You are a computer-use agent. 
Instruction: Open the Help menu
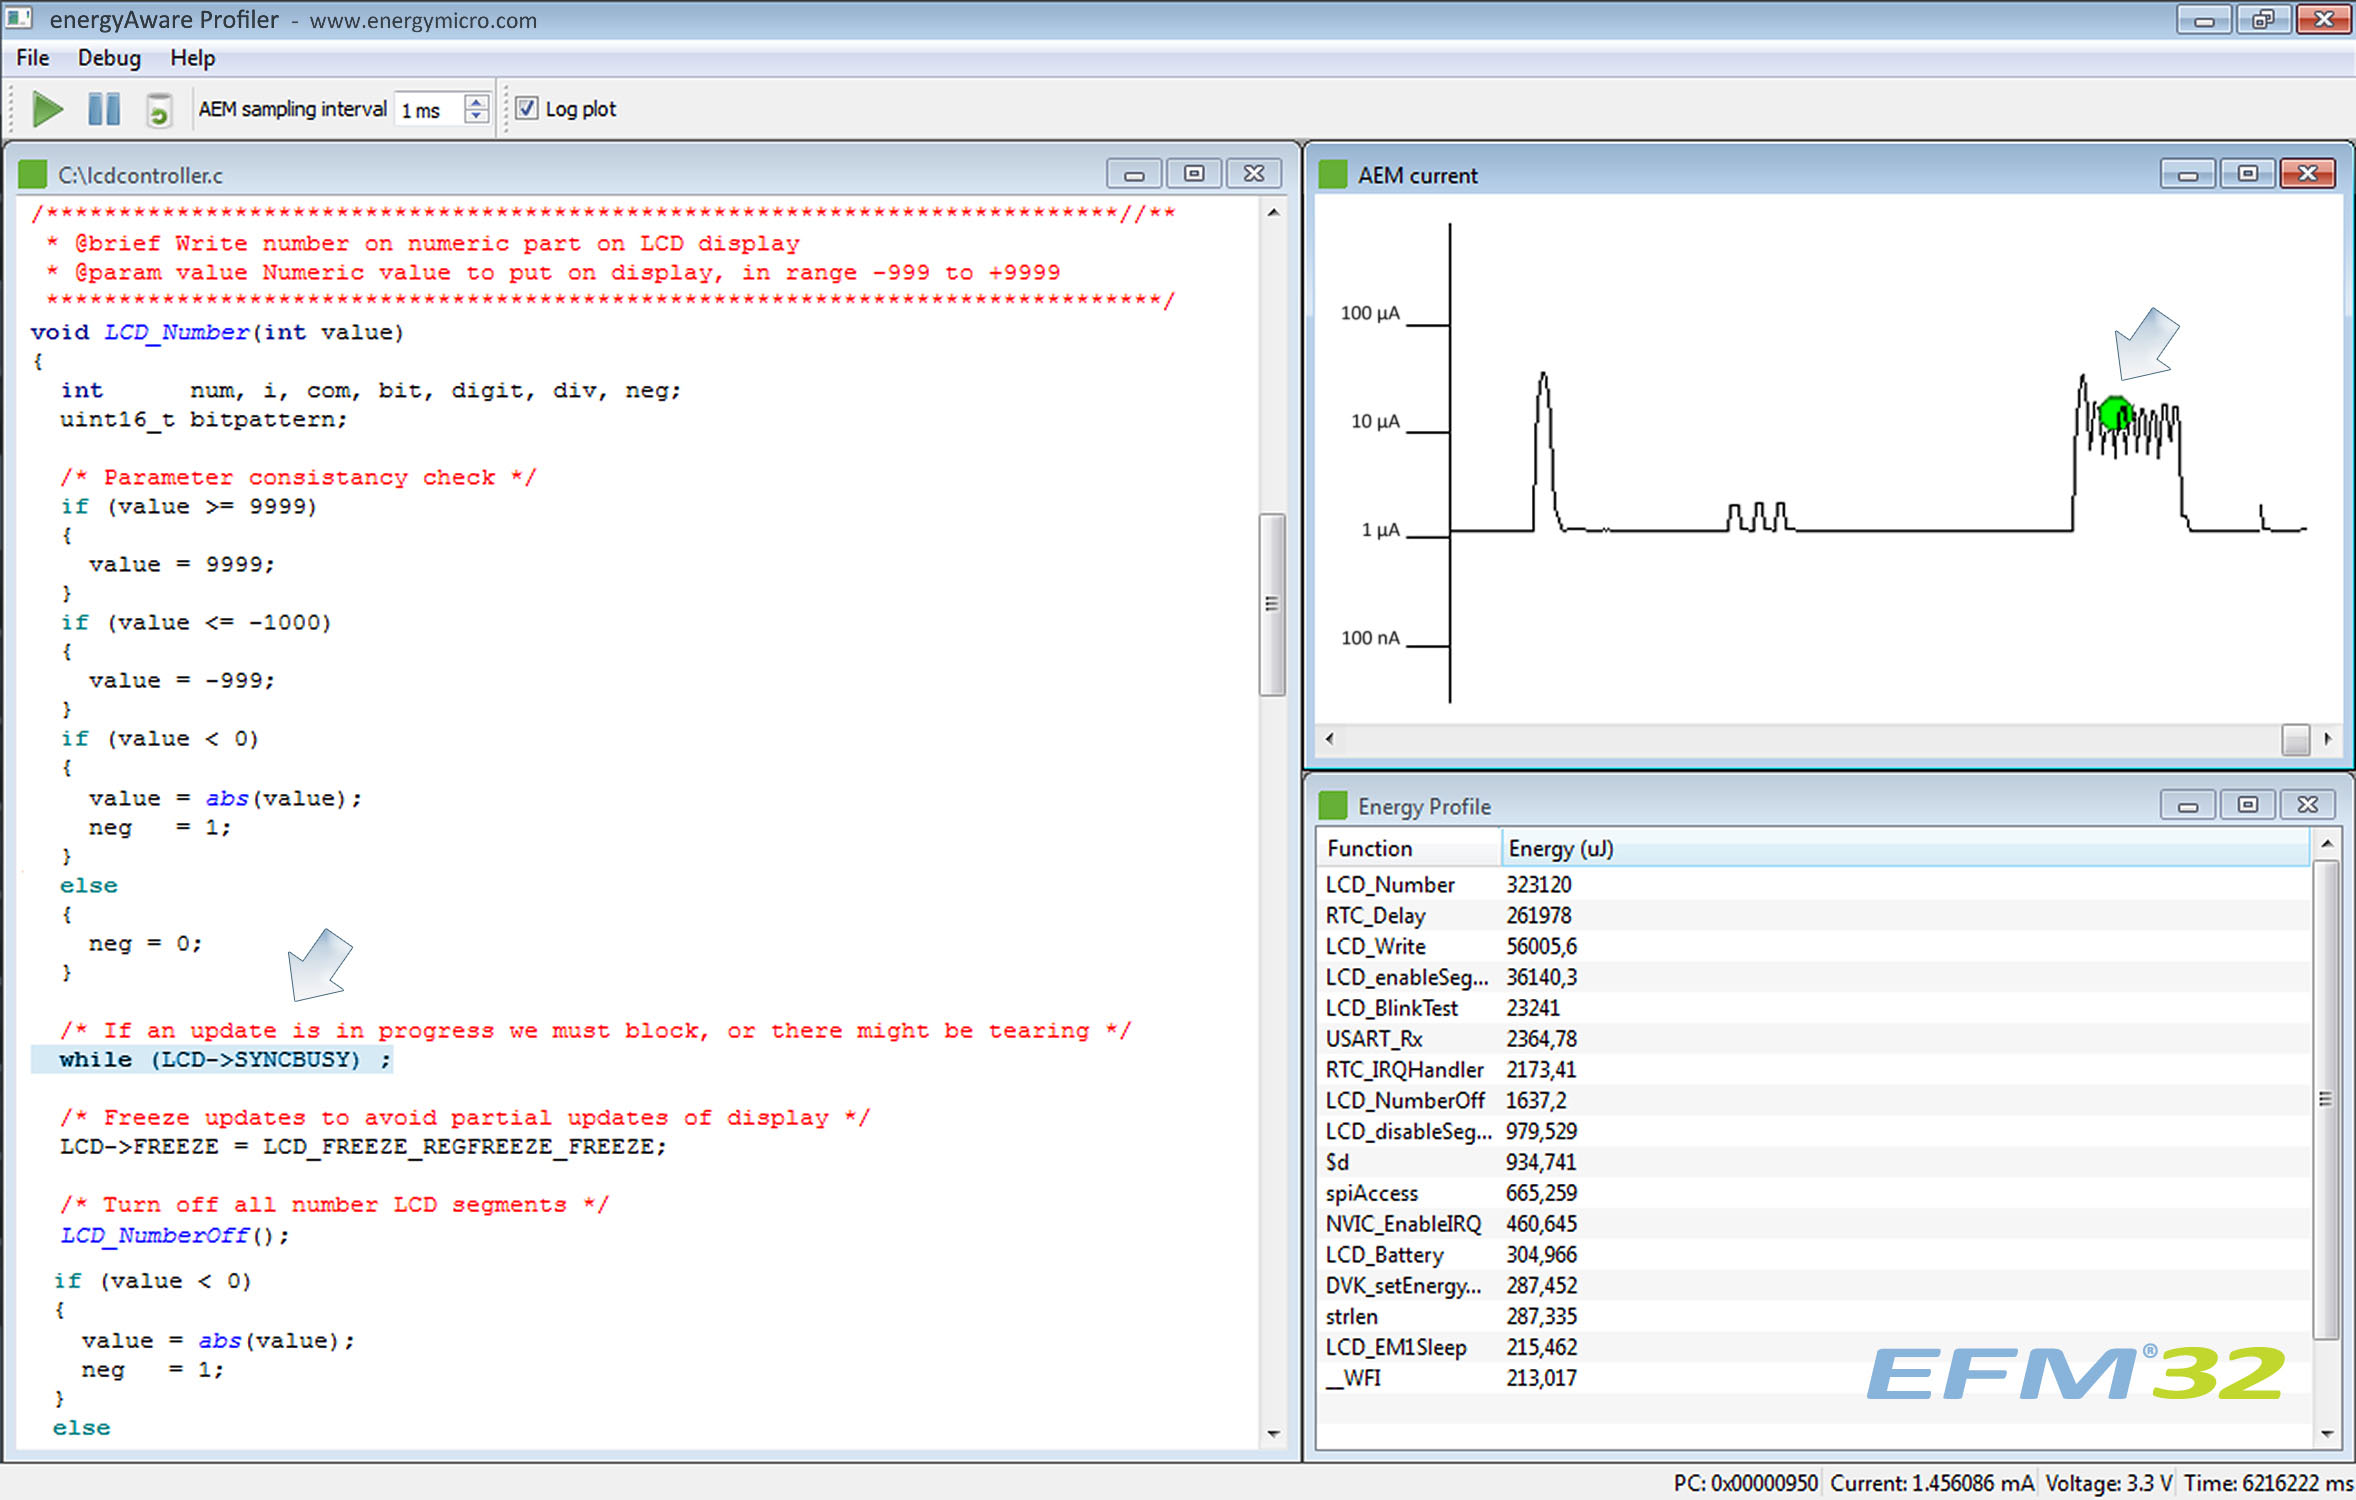[x=192, y=58]
